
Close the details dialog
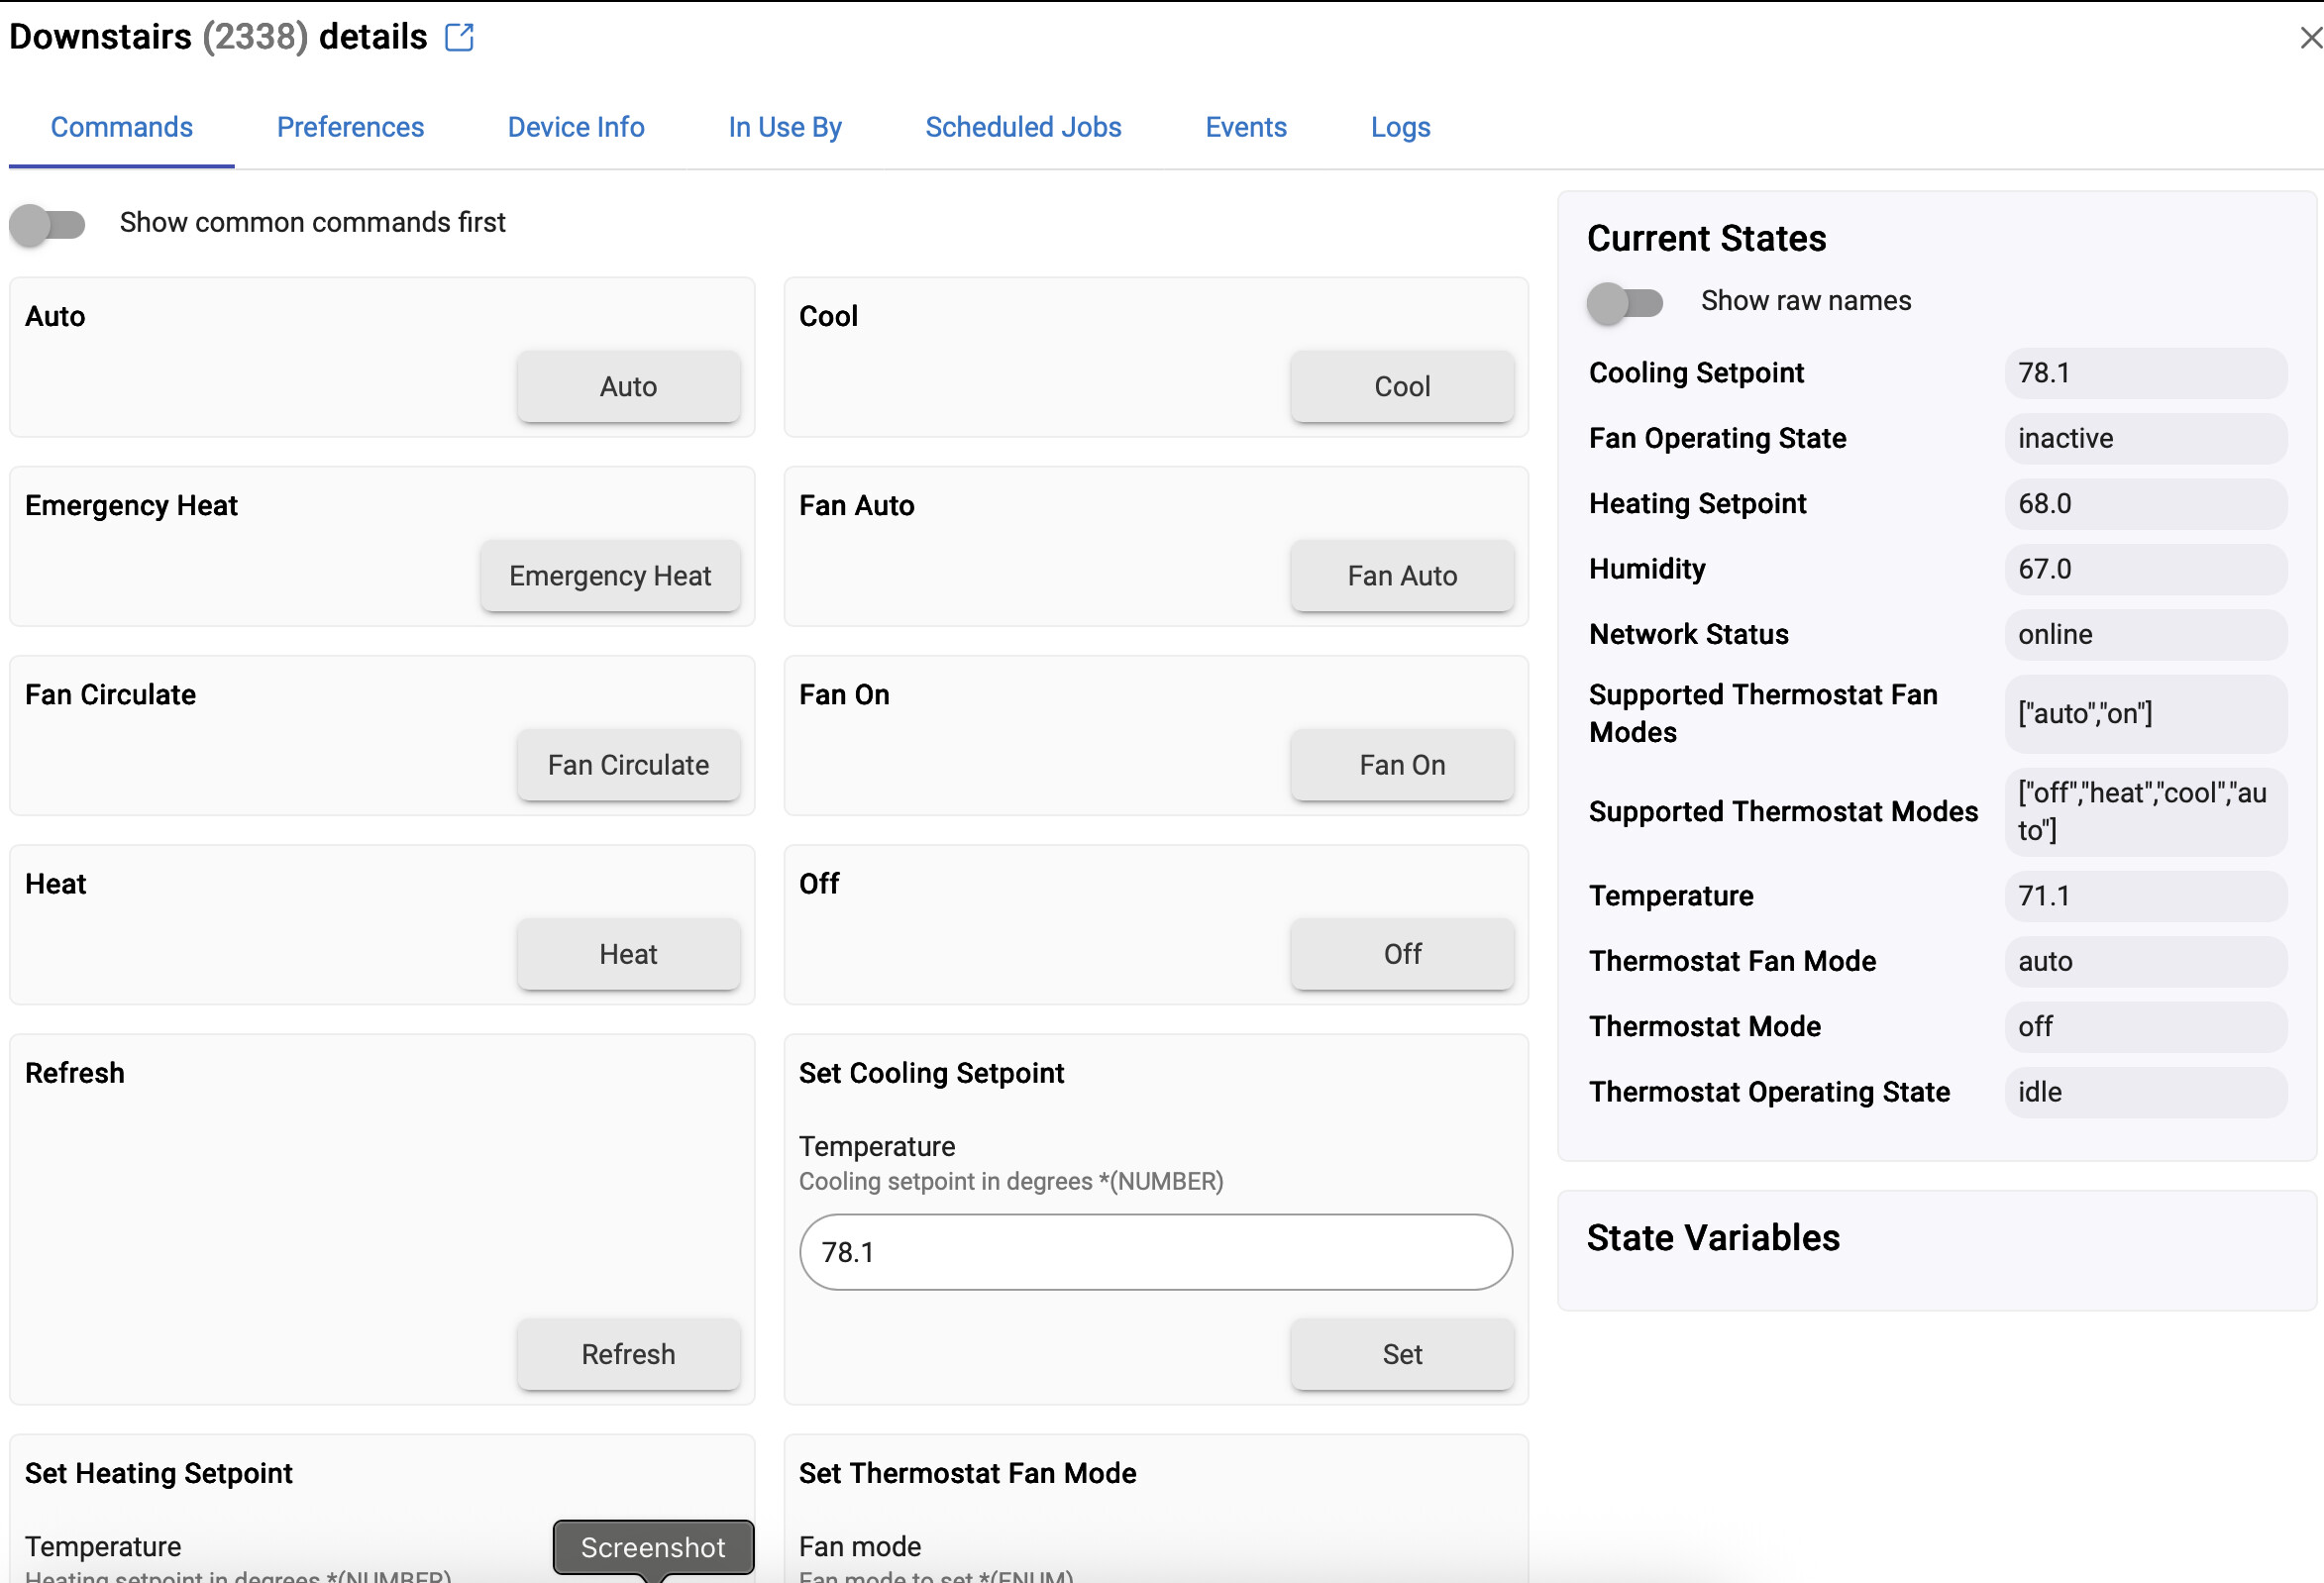pos(2310,37)
